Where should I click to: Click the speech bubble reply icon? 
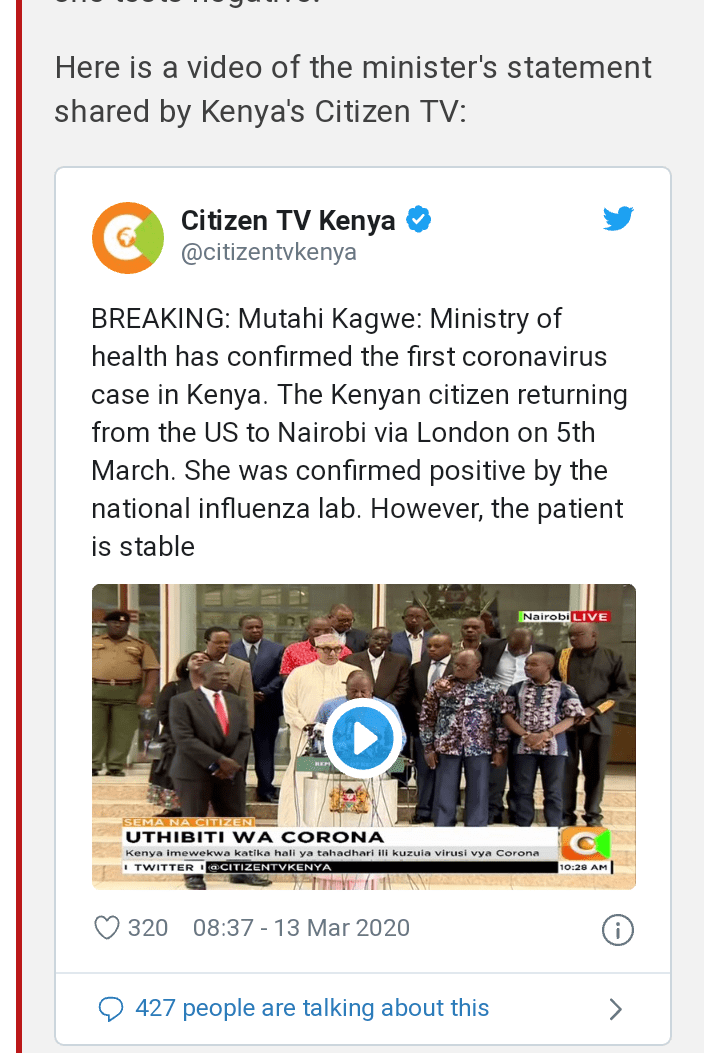tap(111, 1009)
